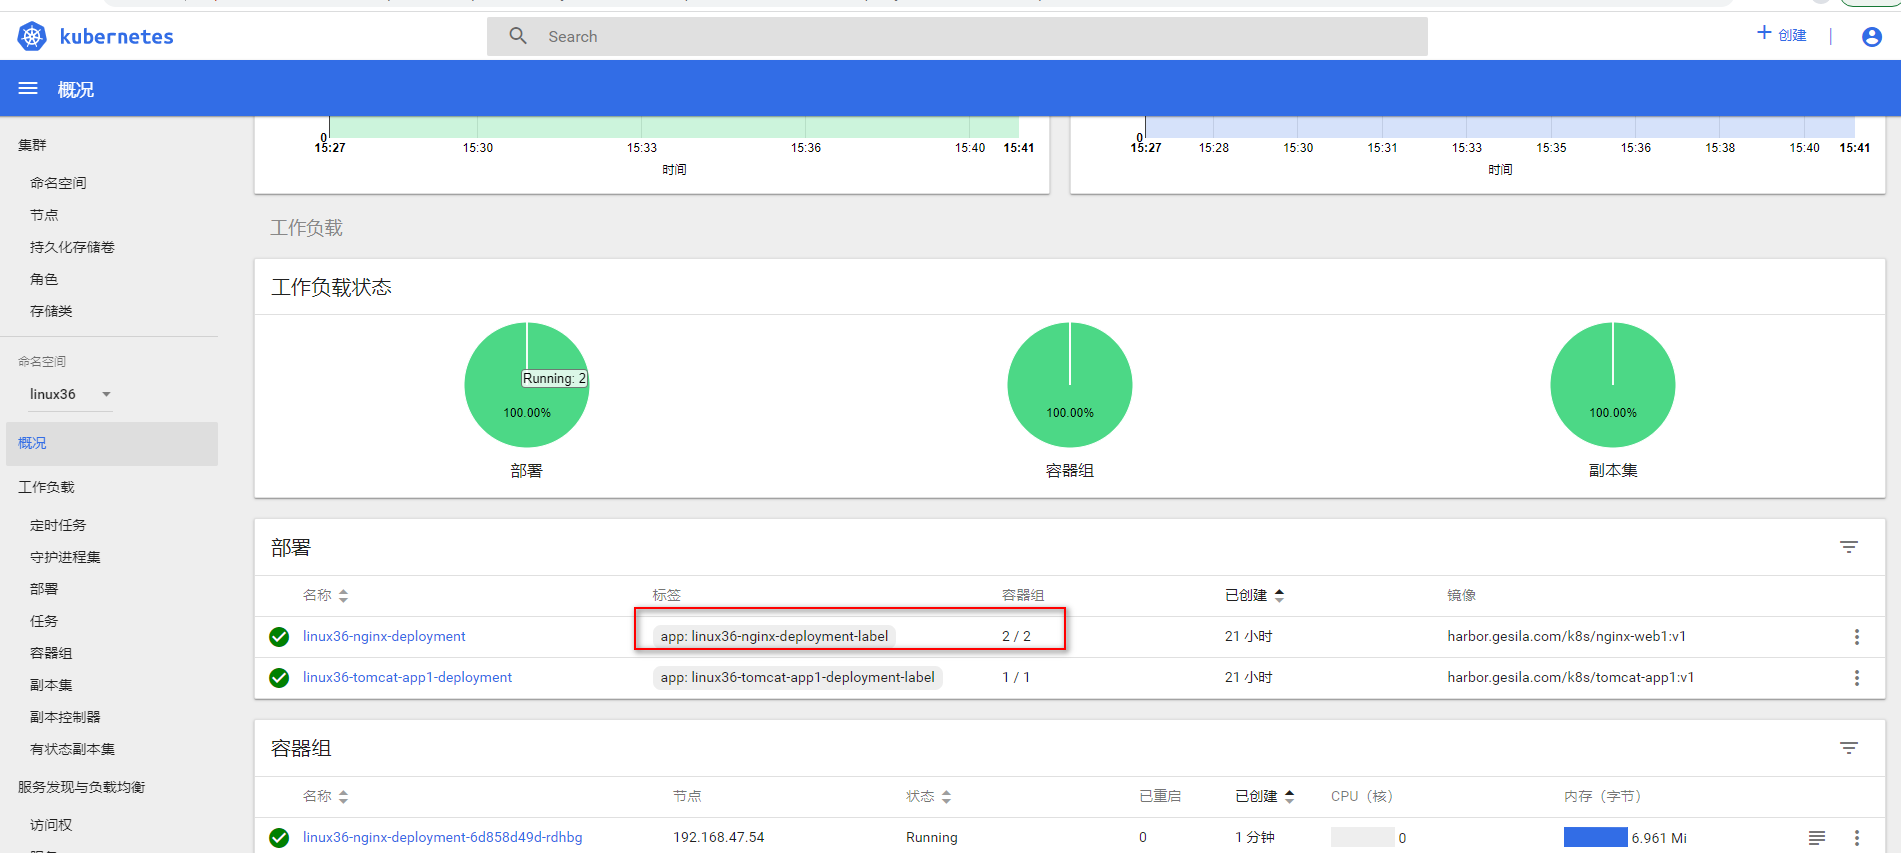Click status checkmark of pod rdhbg
The image size is (1901, 853).
279,838
